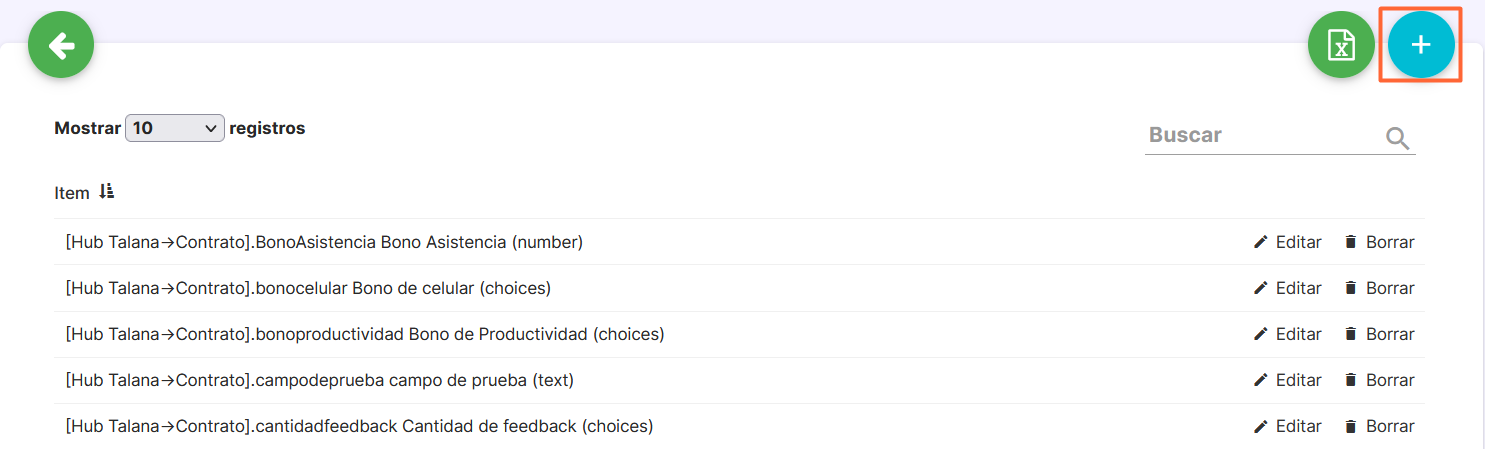Click the green back arrow button
Screen dimensions: 1485x449
[x=61, y=45]
